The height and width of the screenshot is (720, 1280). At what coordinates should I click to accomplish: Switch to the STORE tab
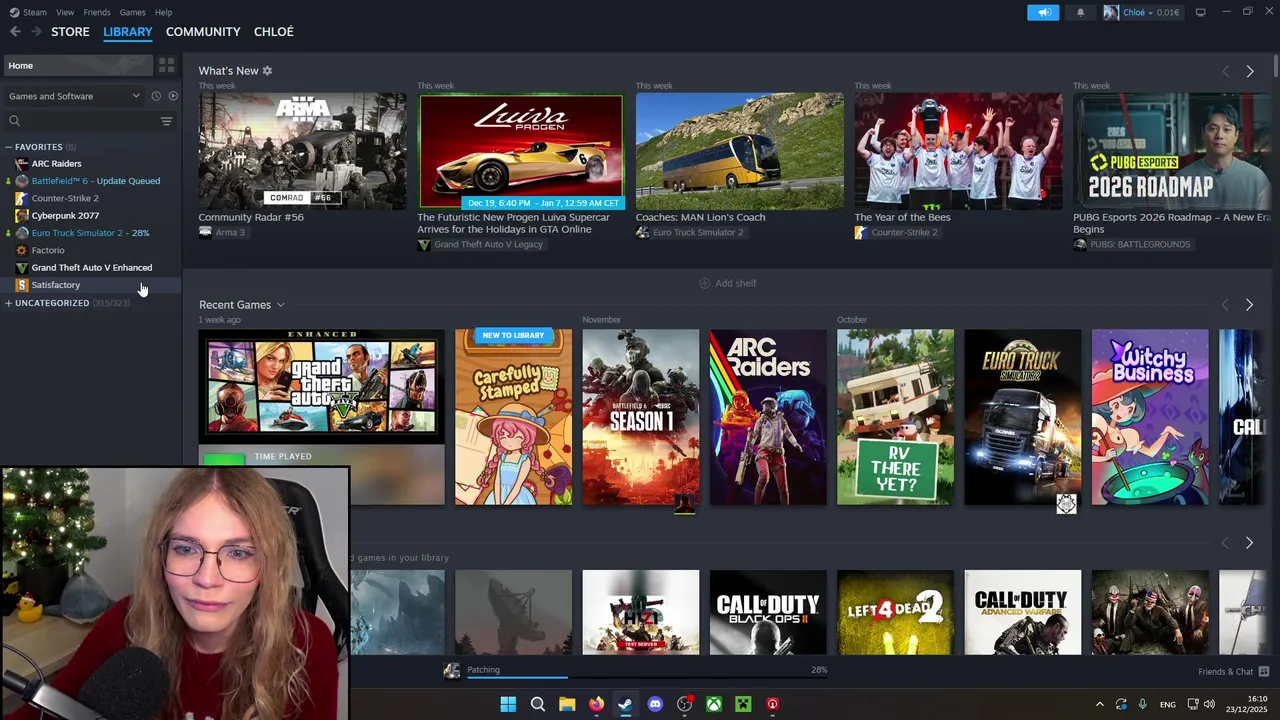pyautogui.click(x=70, y=32)
